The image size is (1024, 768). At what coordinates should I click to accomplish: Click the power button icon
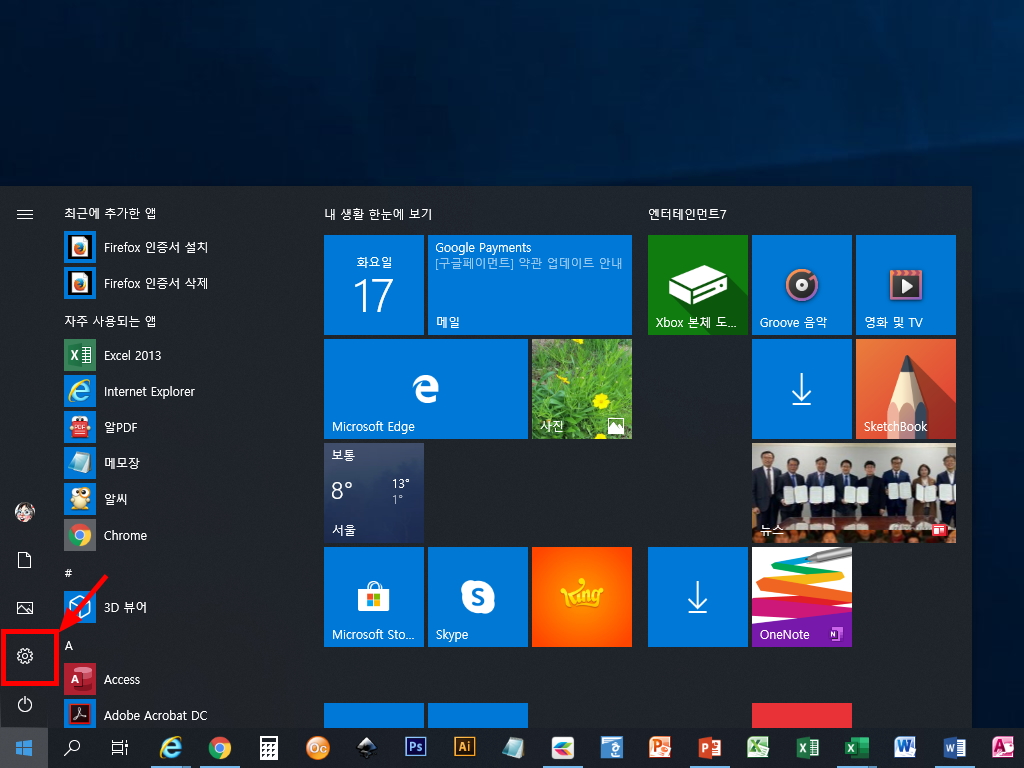pos(25,704)
